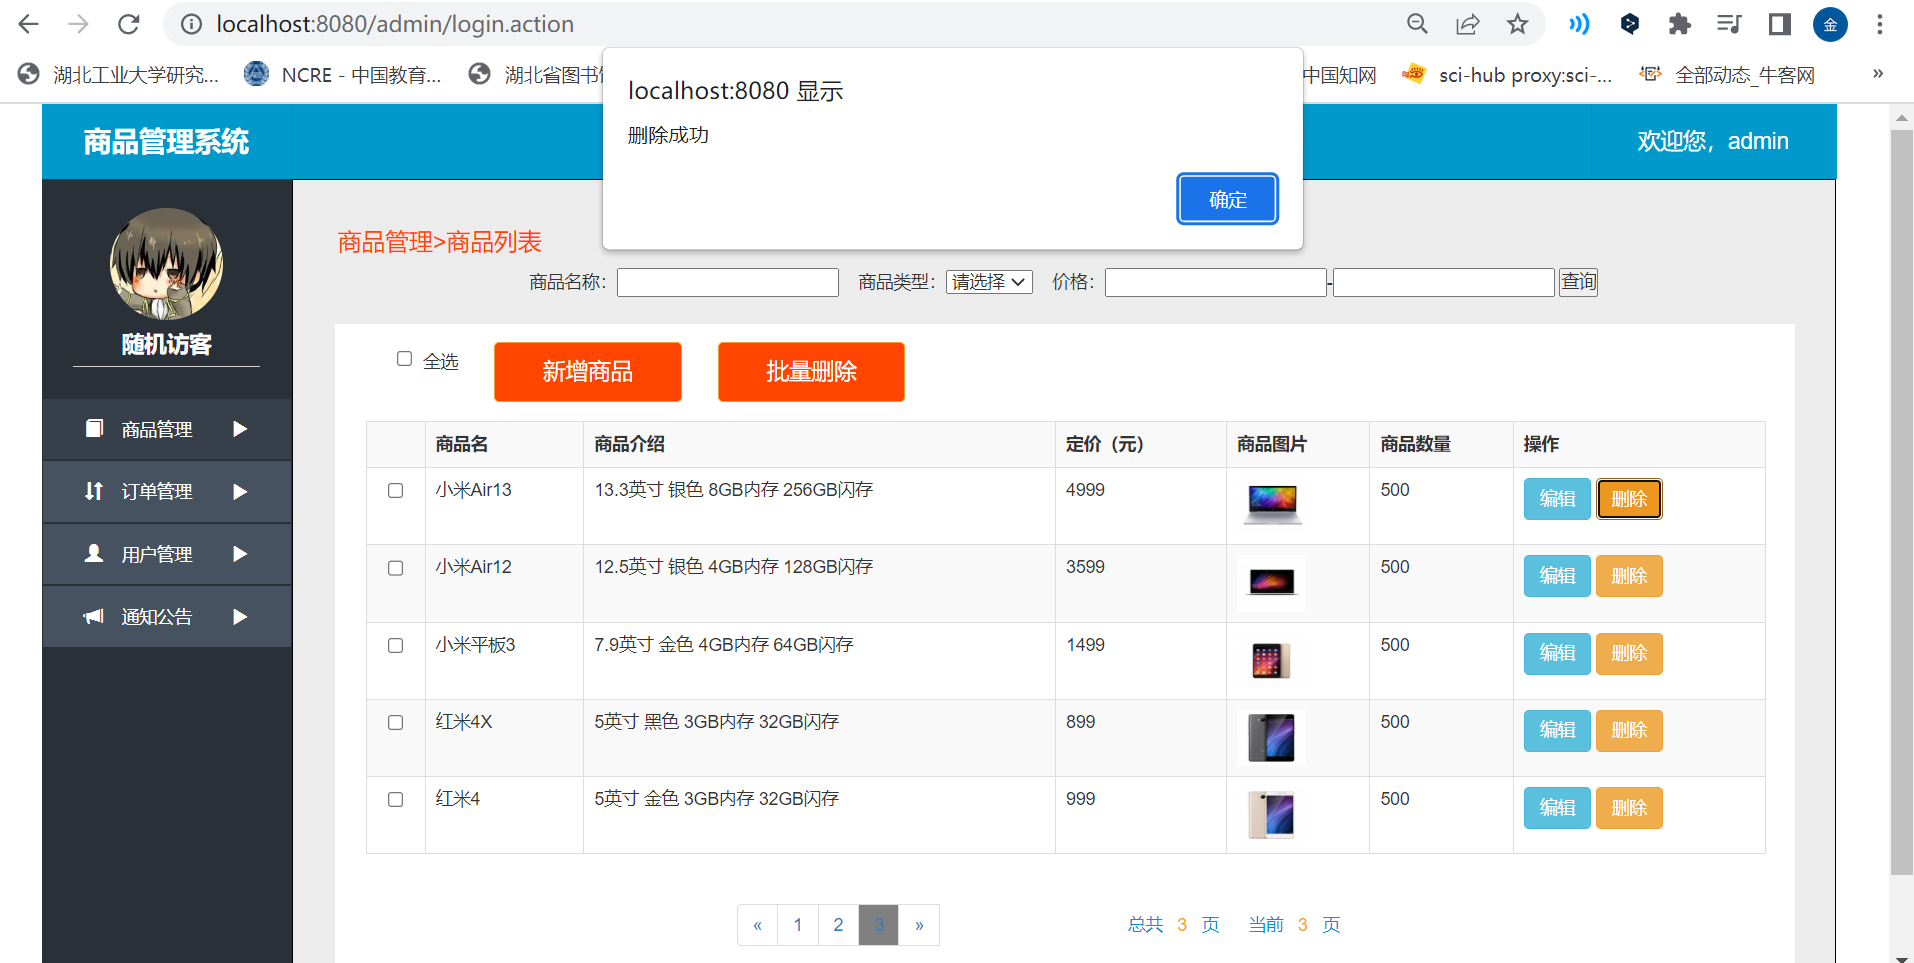Click the 小米Air13 laptop thumbnail

(1272, 503)
